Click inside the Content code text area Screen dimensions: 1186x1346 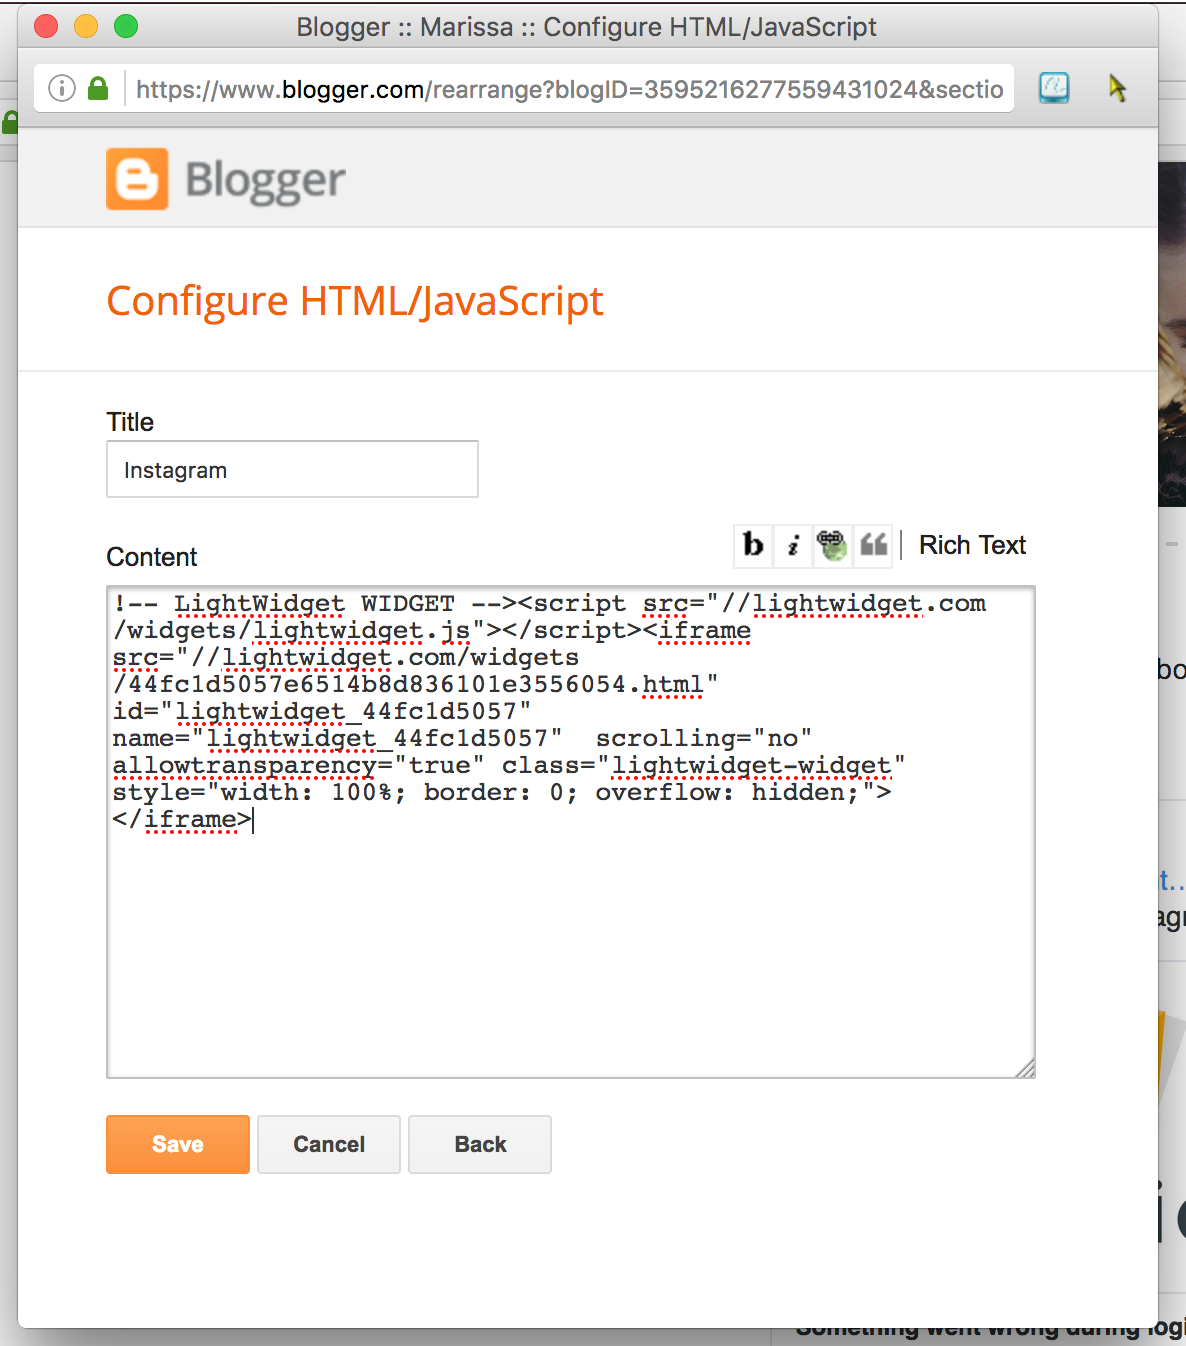tap(570, 832)
